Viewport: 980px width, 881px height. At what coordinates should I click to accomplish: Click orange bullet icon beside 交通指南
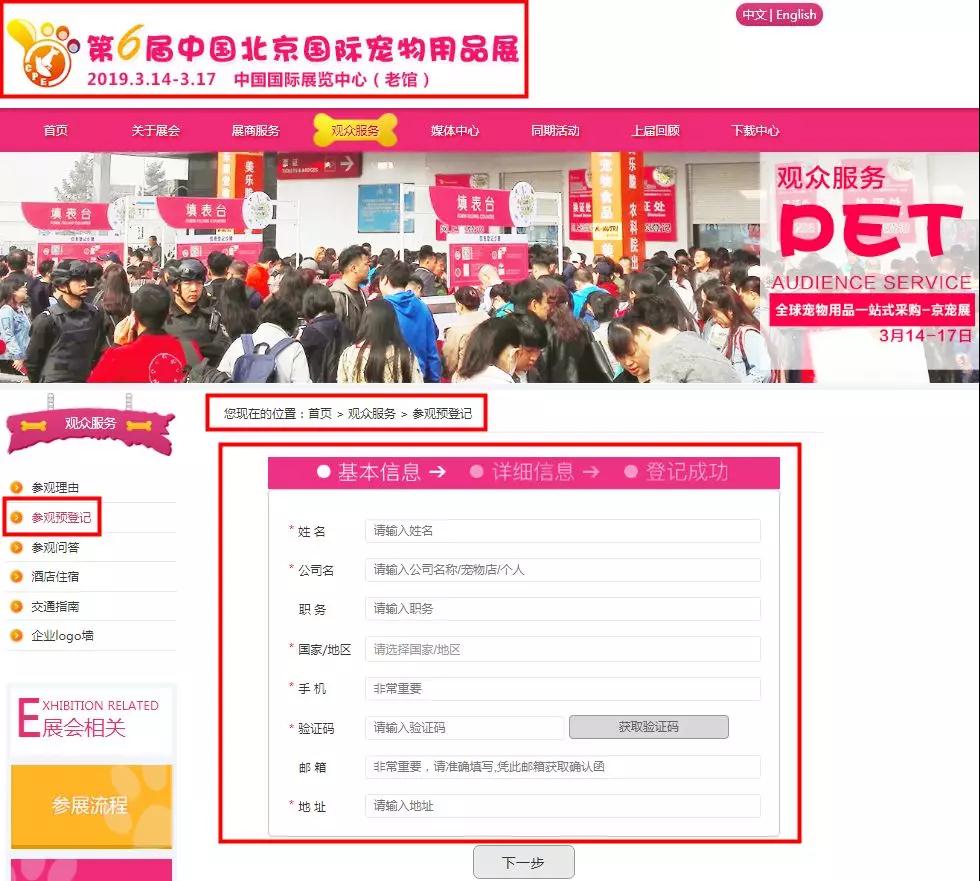click(16, 606)
